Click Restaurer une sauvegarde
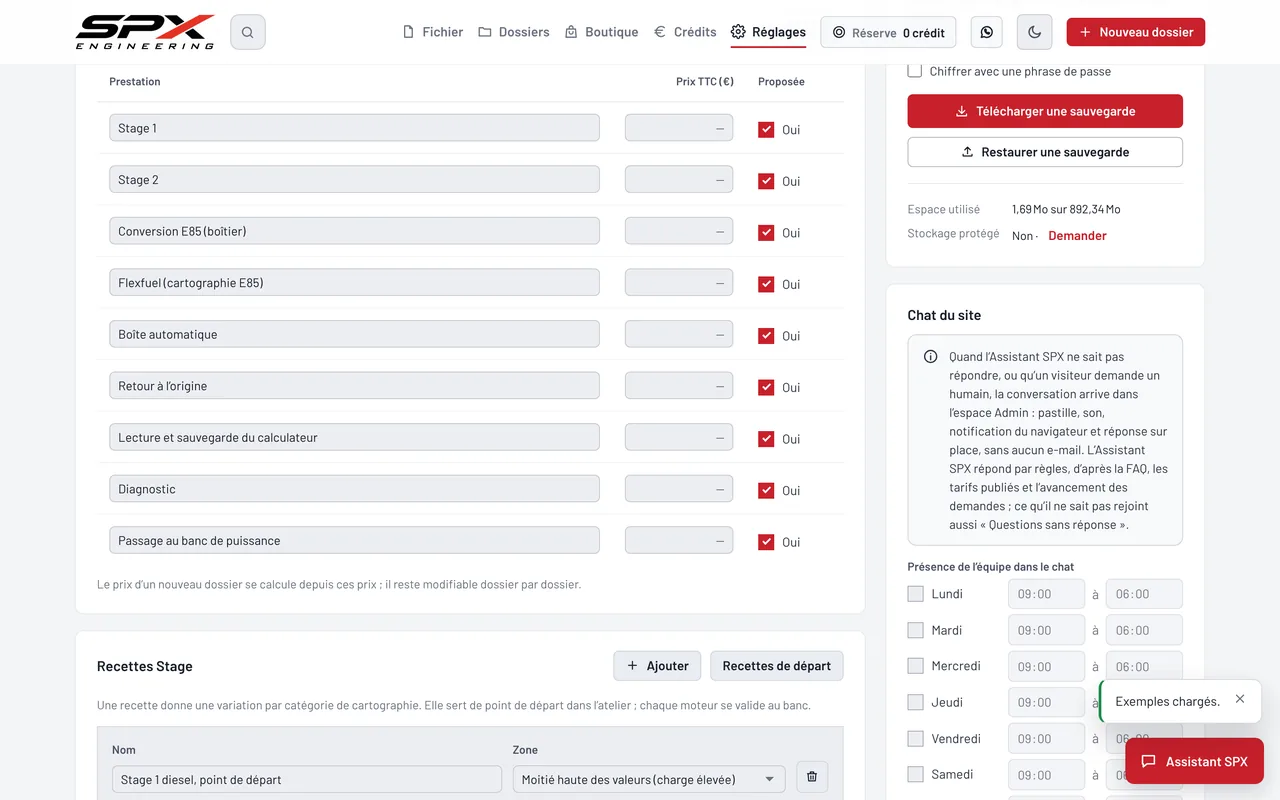 tap(1045, 152)
